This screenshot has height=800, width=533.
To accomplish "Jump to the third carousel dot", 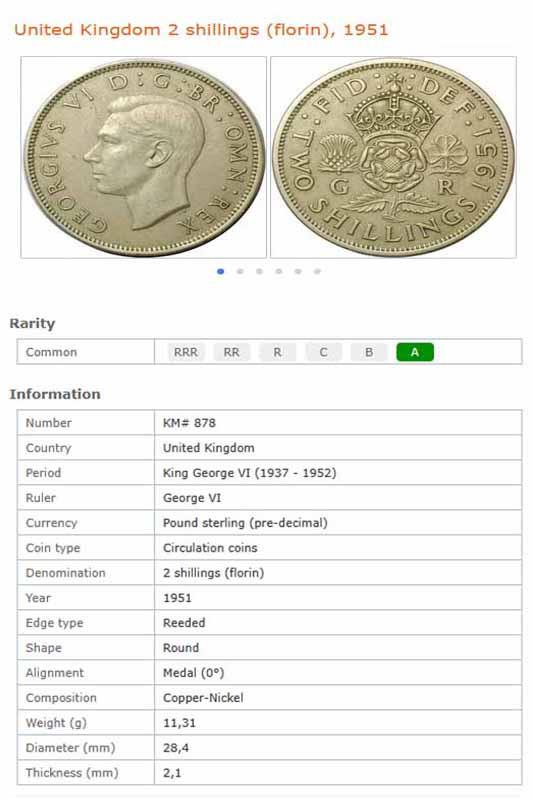I will click(x=259, y=271).
